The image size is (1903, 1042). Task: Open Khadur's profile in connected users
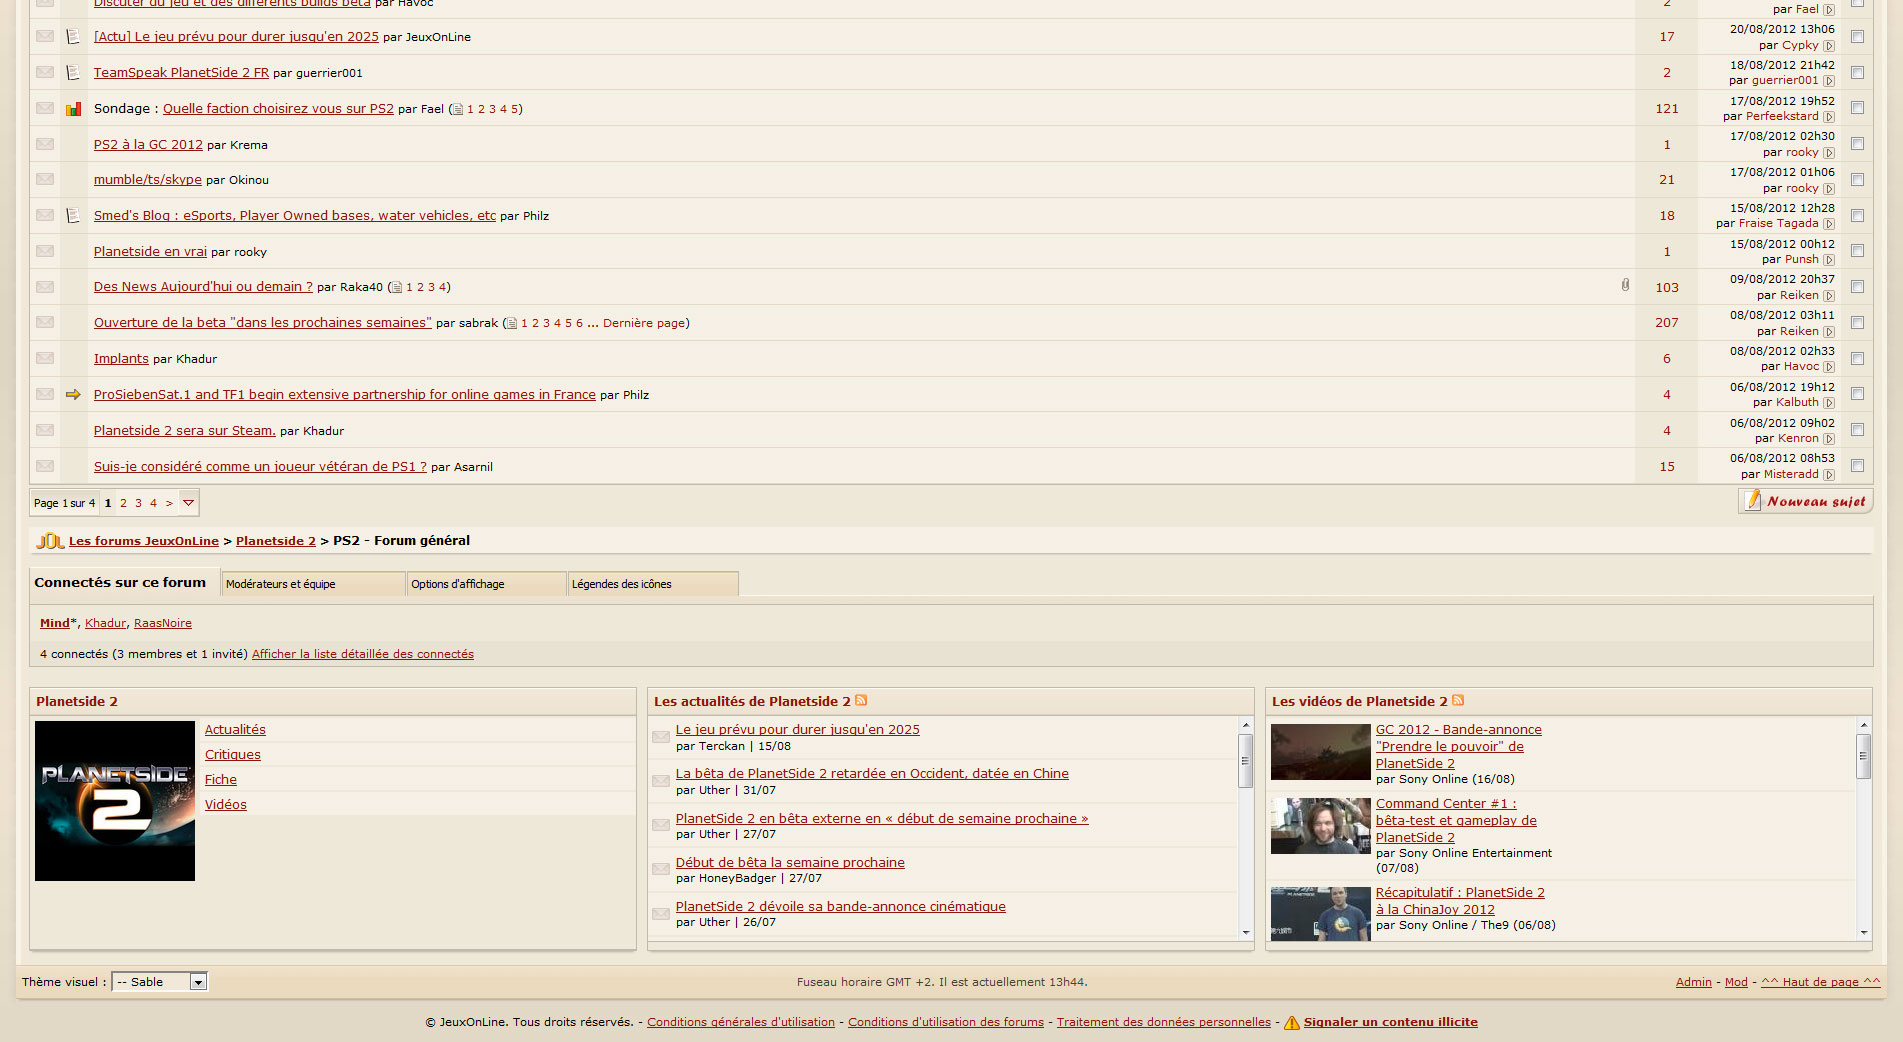[x=106, y=623]
